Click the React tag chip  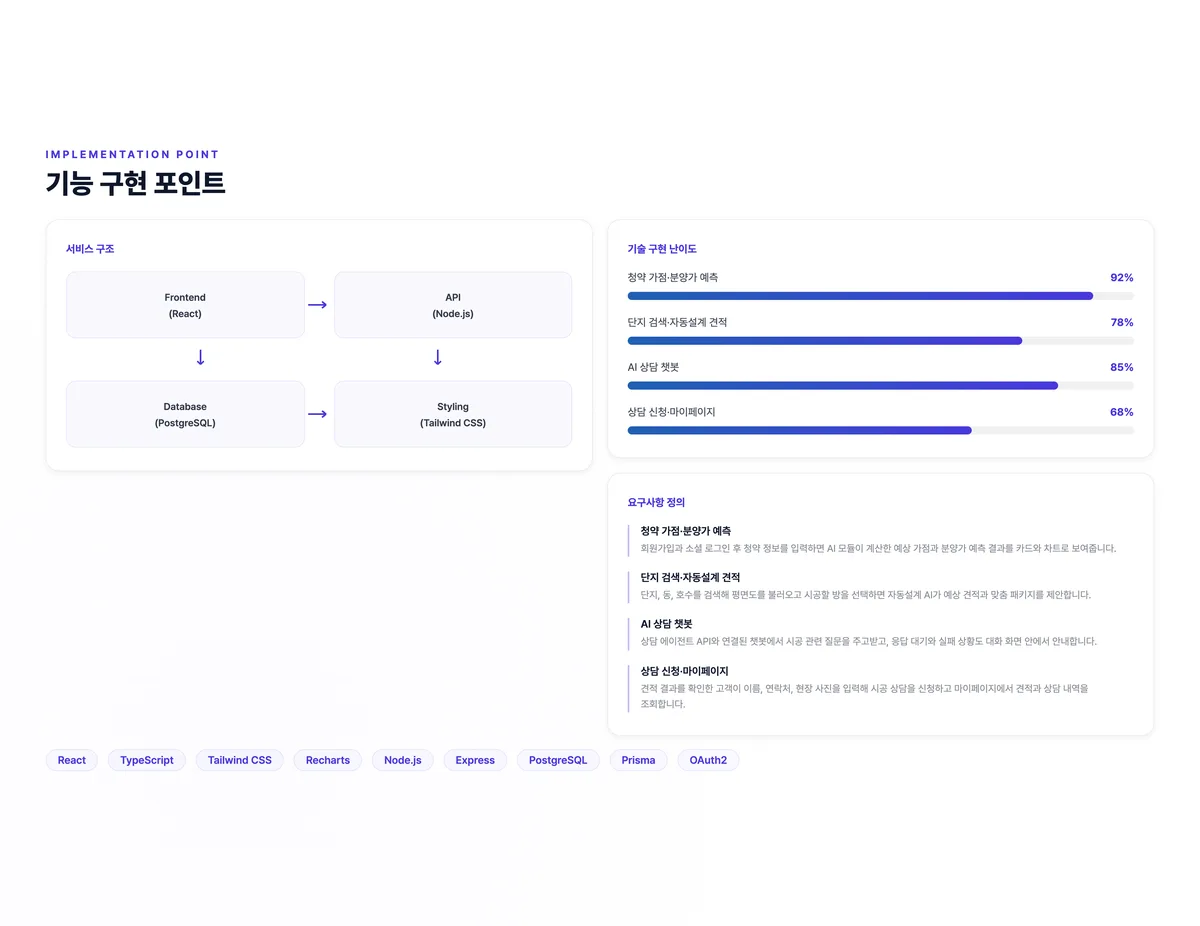point(72,760)
